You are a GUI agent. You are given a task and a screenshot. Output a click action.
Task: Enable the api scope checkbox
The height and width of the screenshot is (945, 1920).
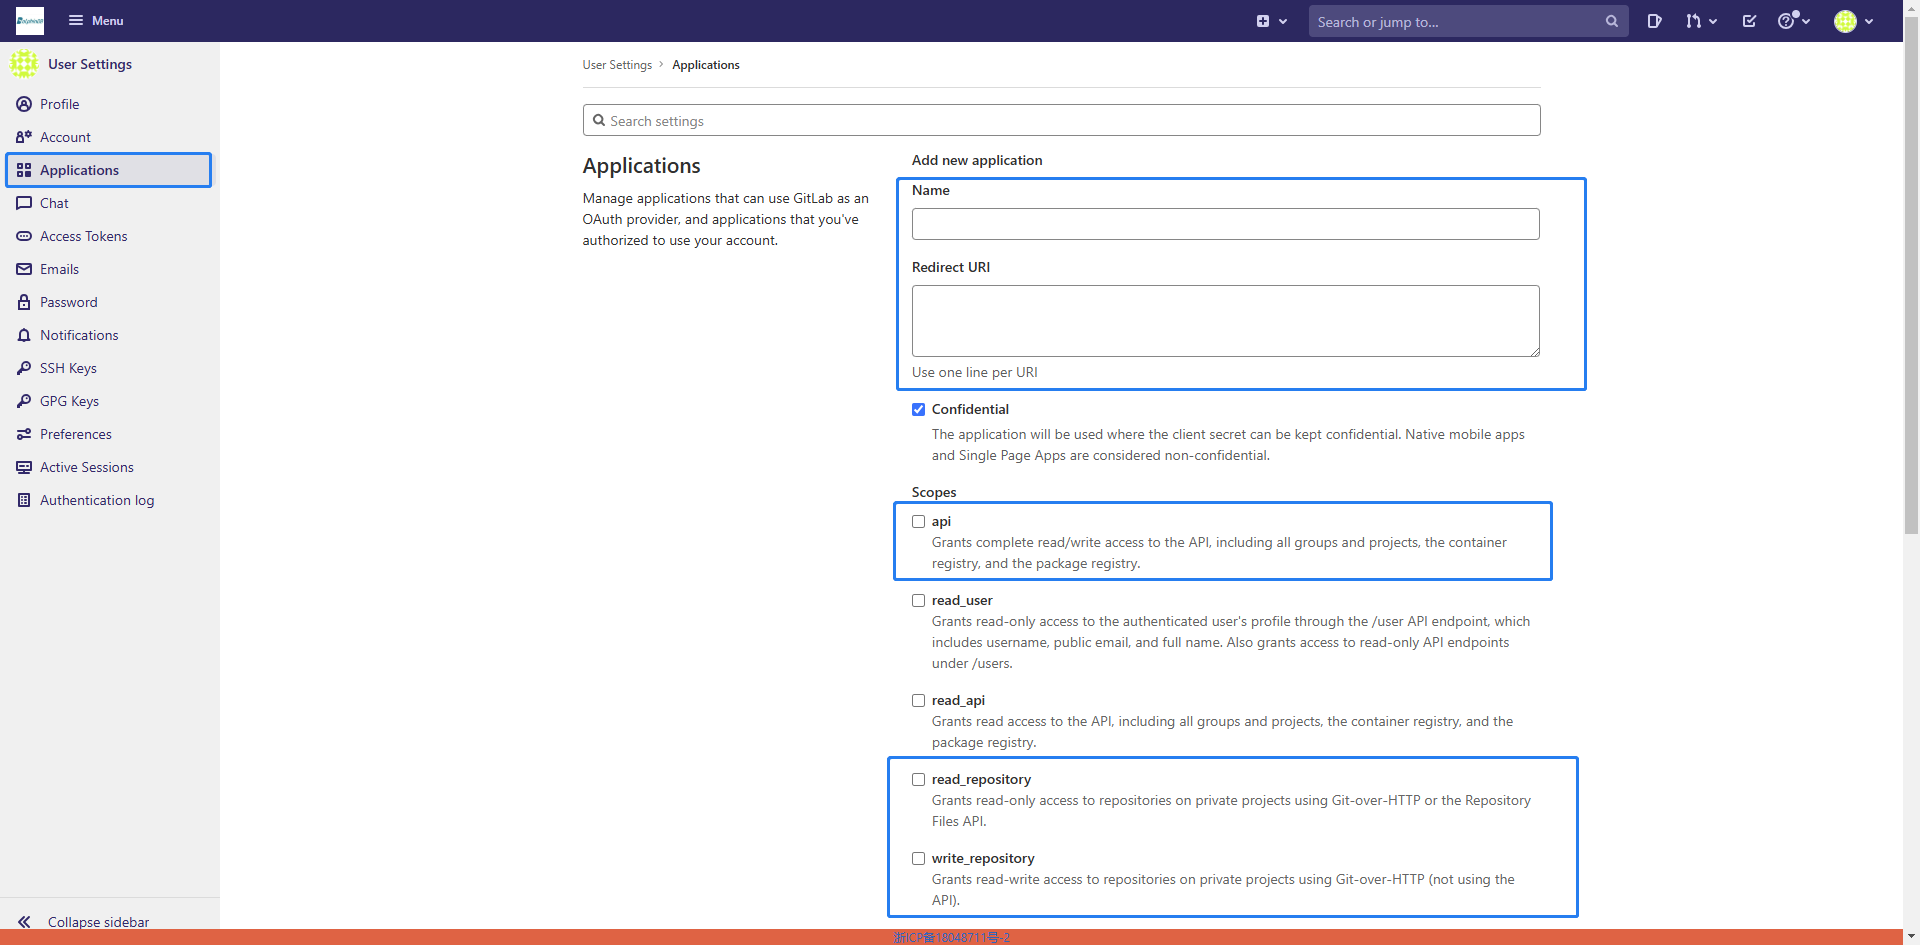pos(918,521)
